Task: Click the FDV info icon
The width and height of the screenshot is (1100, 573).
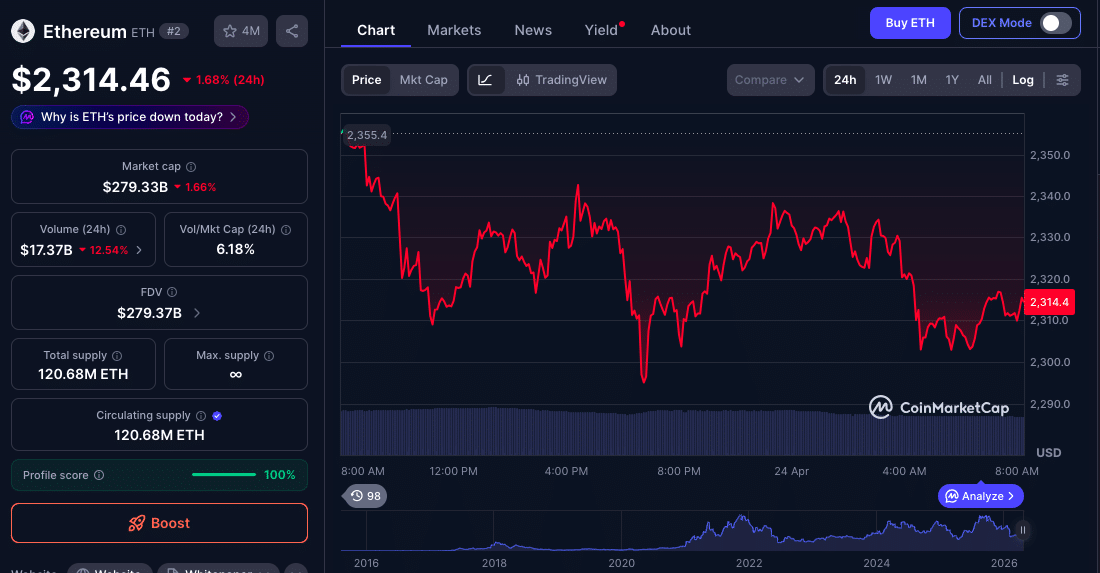Action: click(172, 292)
